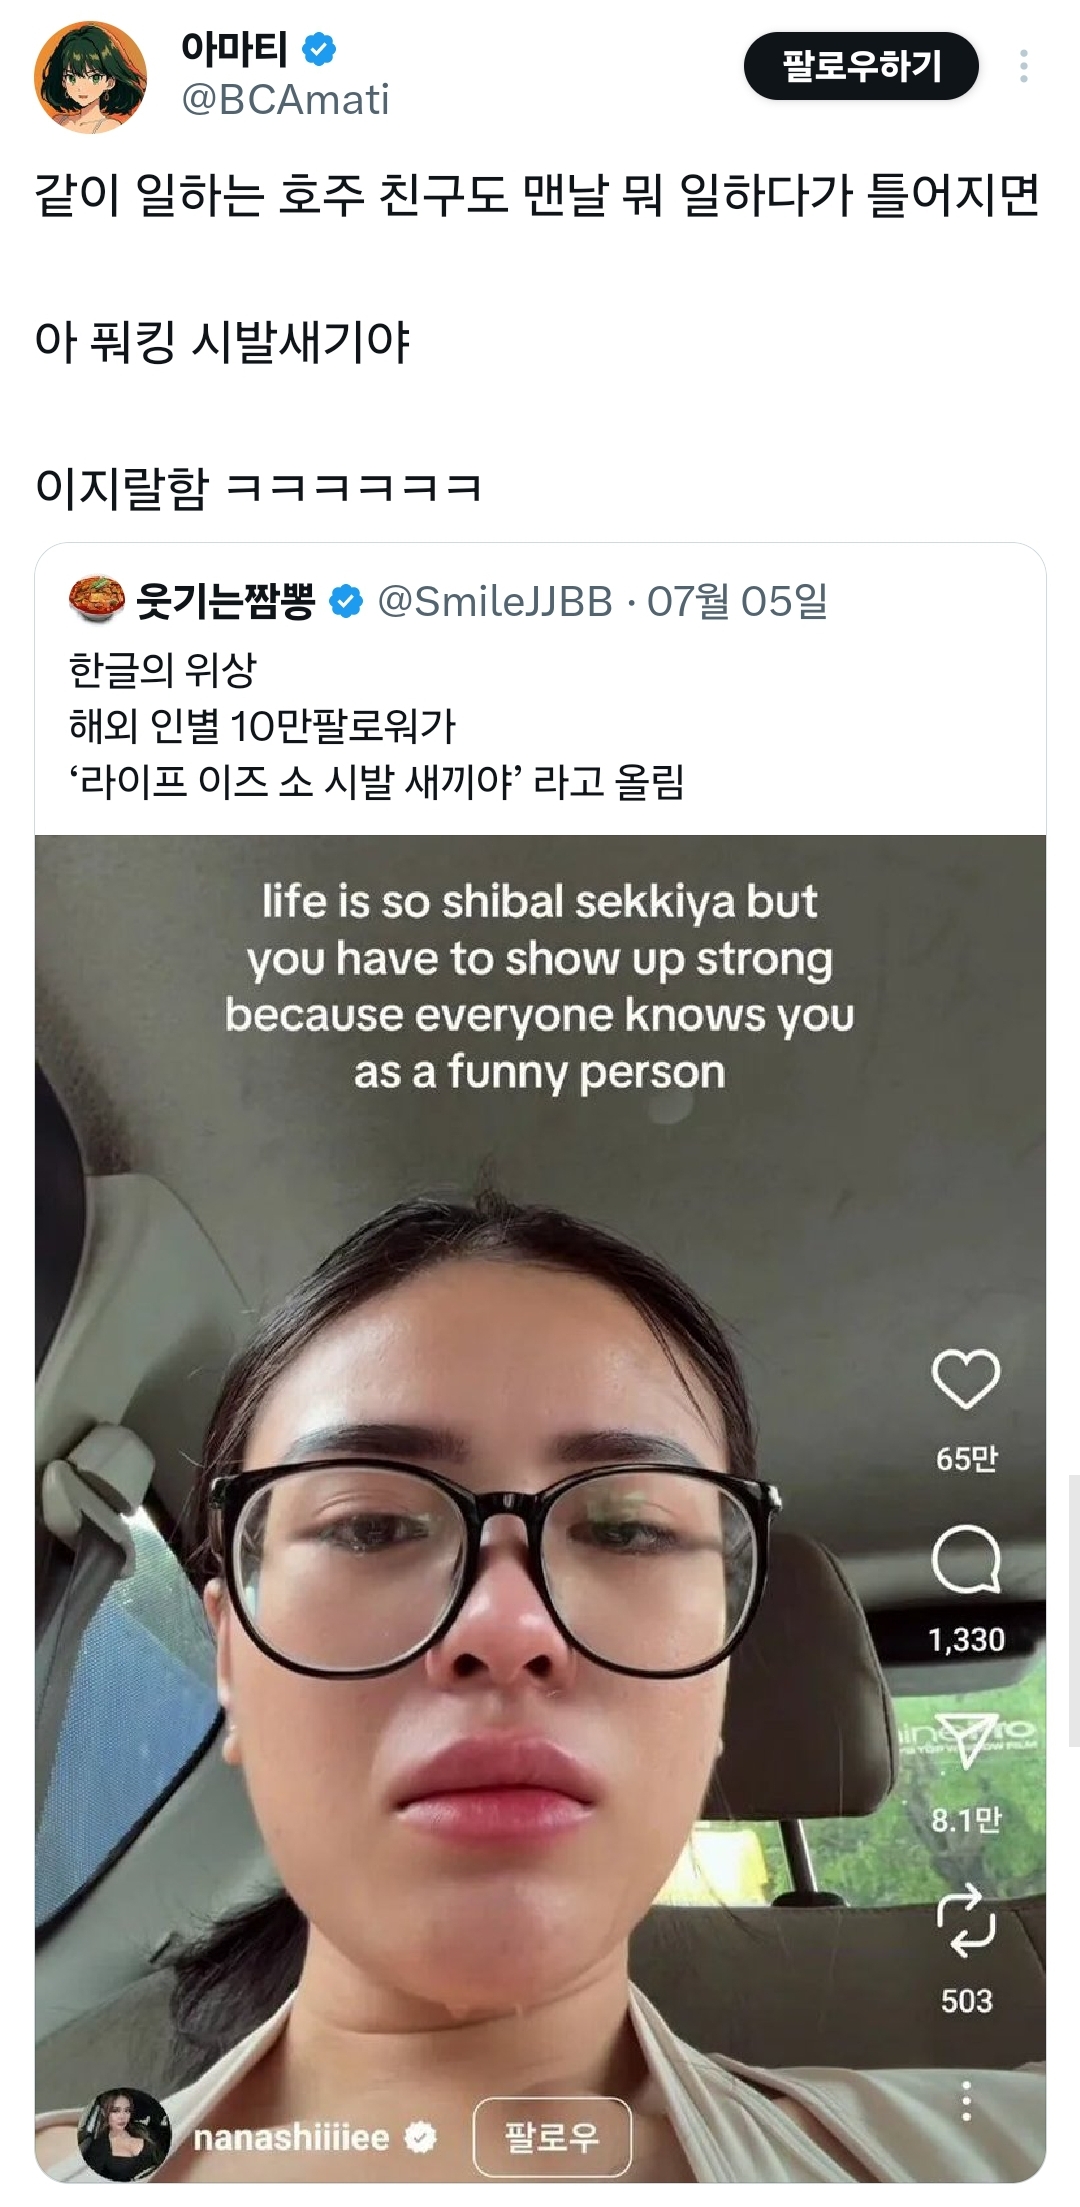Tap the 07월 05일 post date
The width and height of the screenshot is (1080, 2207).
tap(737, 601)
